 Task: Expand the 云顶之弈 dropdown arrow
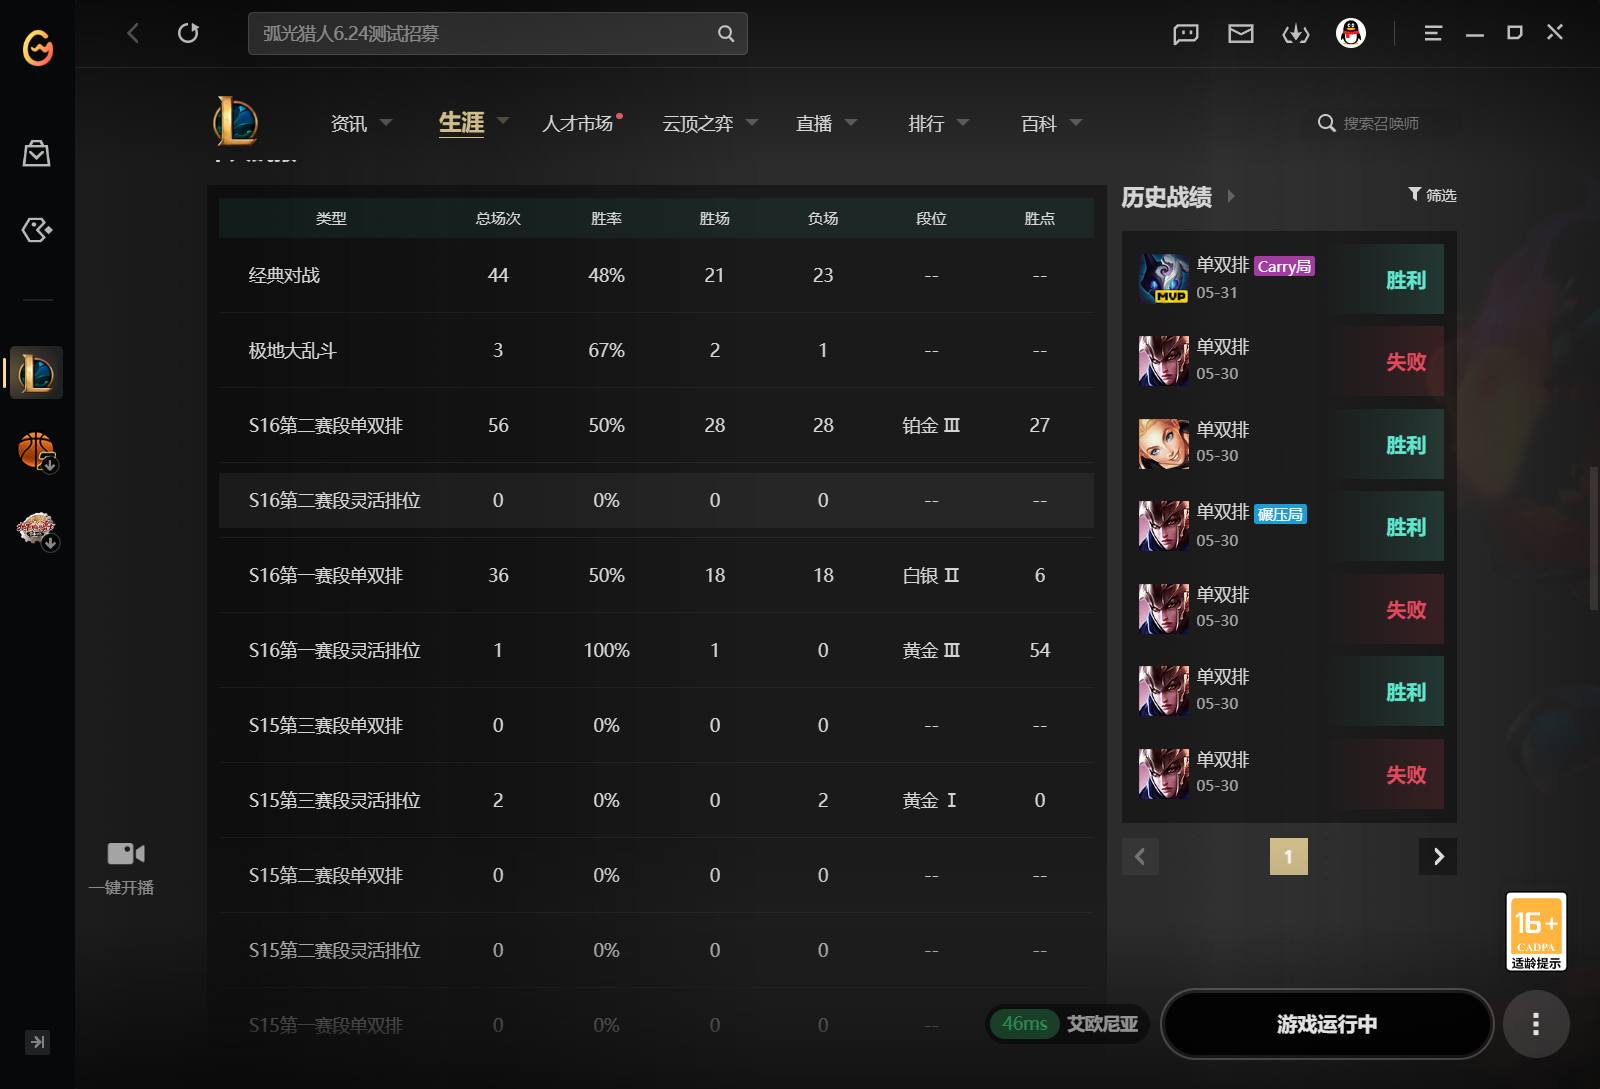(x=752, y=122)
